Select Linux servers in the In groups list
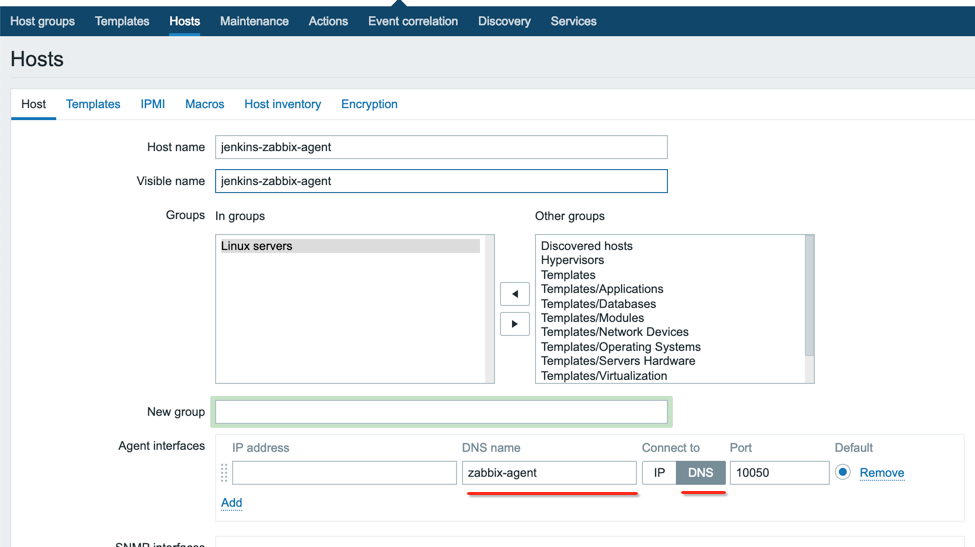975x547 pixels. tap(257, 246)
